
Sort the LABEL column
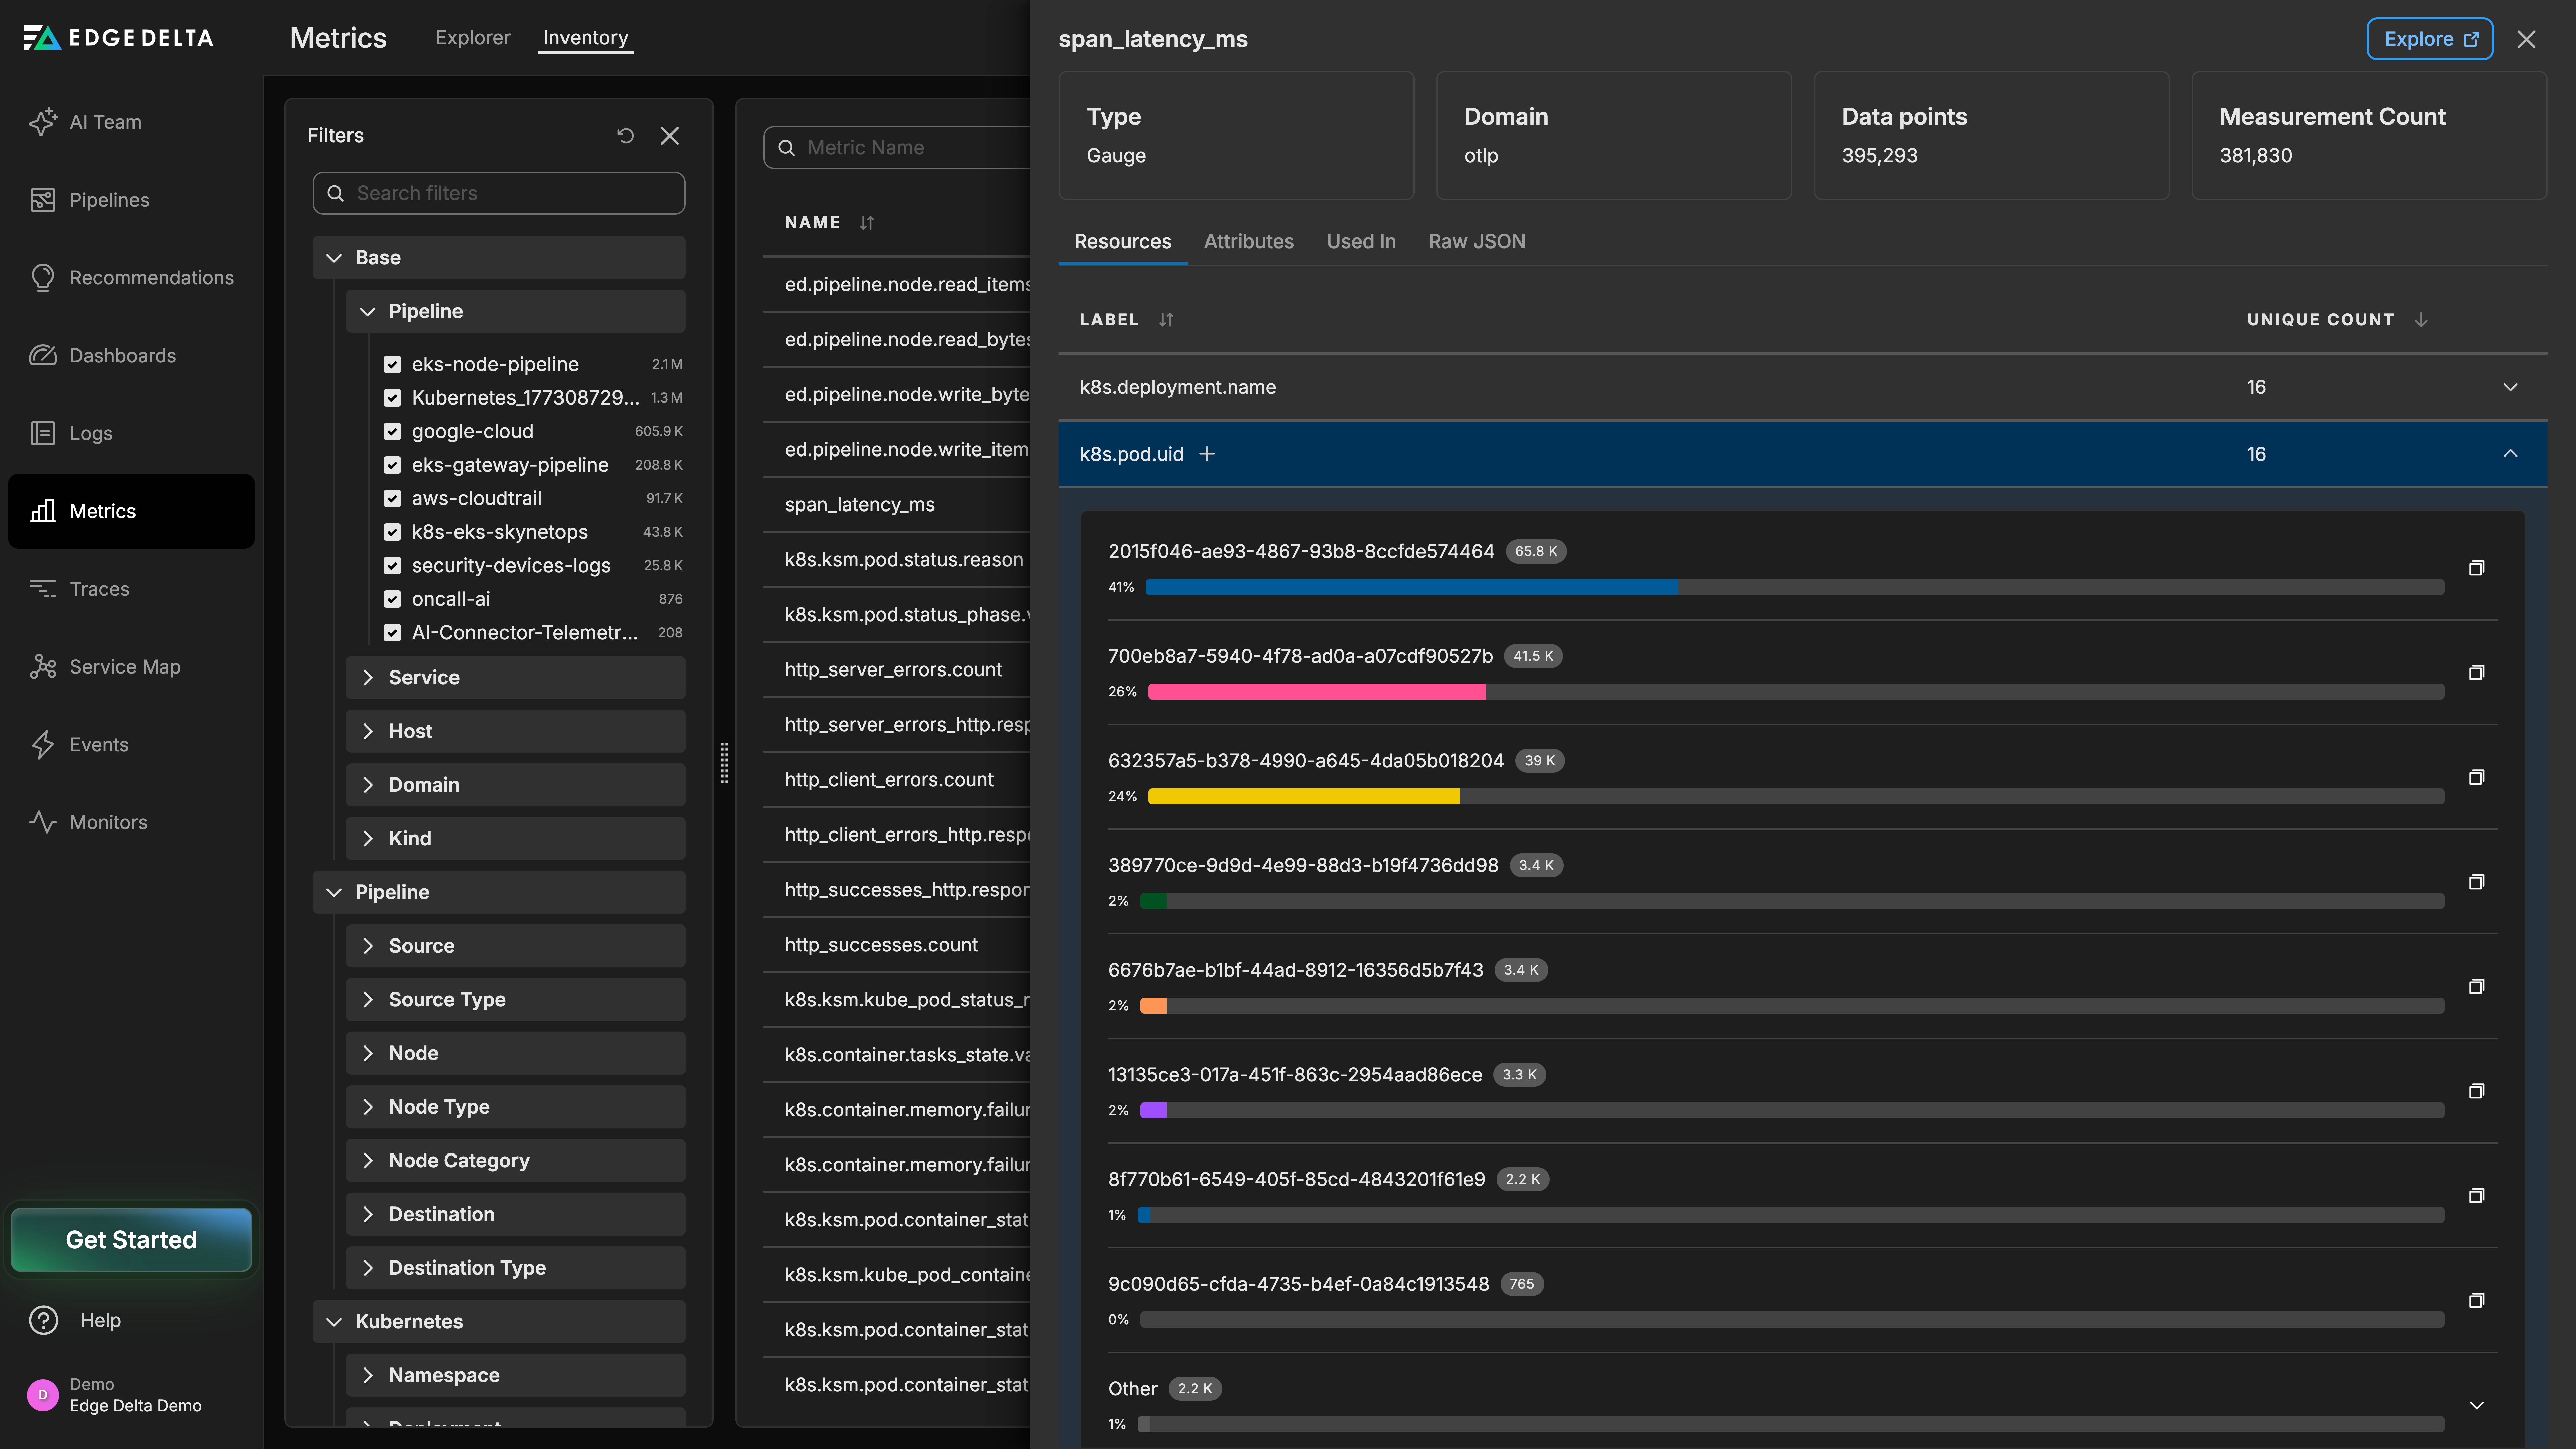[x=1166, y=320]
